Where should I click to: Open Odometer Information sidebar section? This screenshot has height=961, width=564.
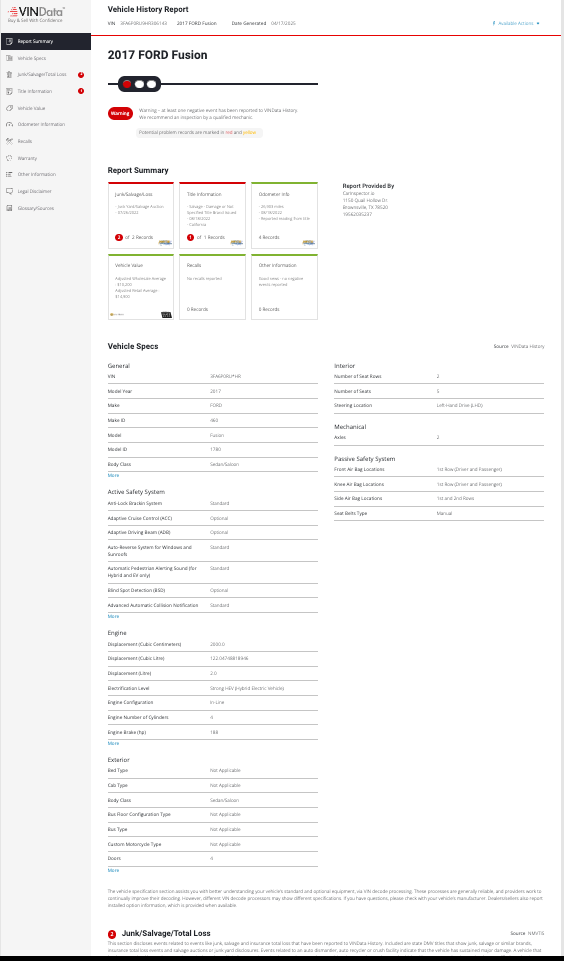coord(45,124)
